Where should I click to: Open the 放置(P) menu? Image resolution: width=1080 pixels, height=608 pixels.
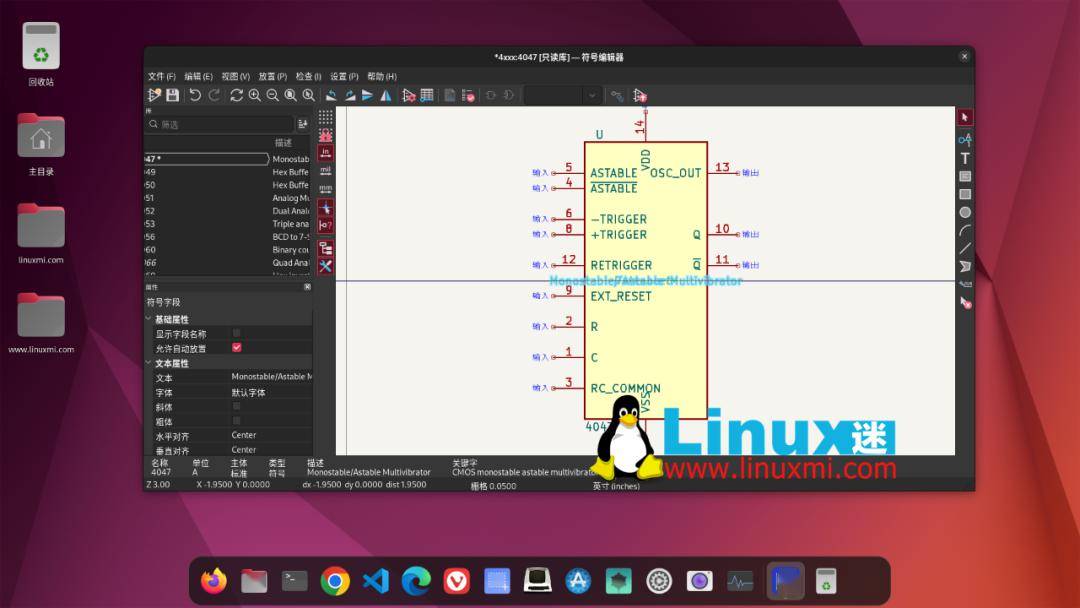tap(272, 76)
